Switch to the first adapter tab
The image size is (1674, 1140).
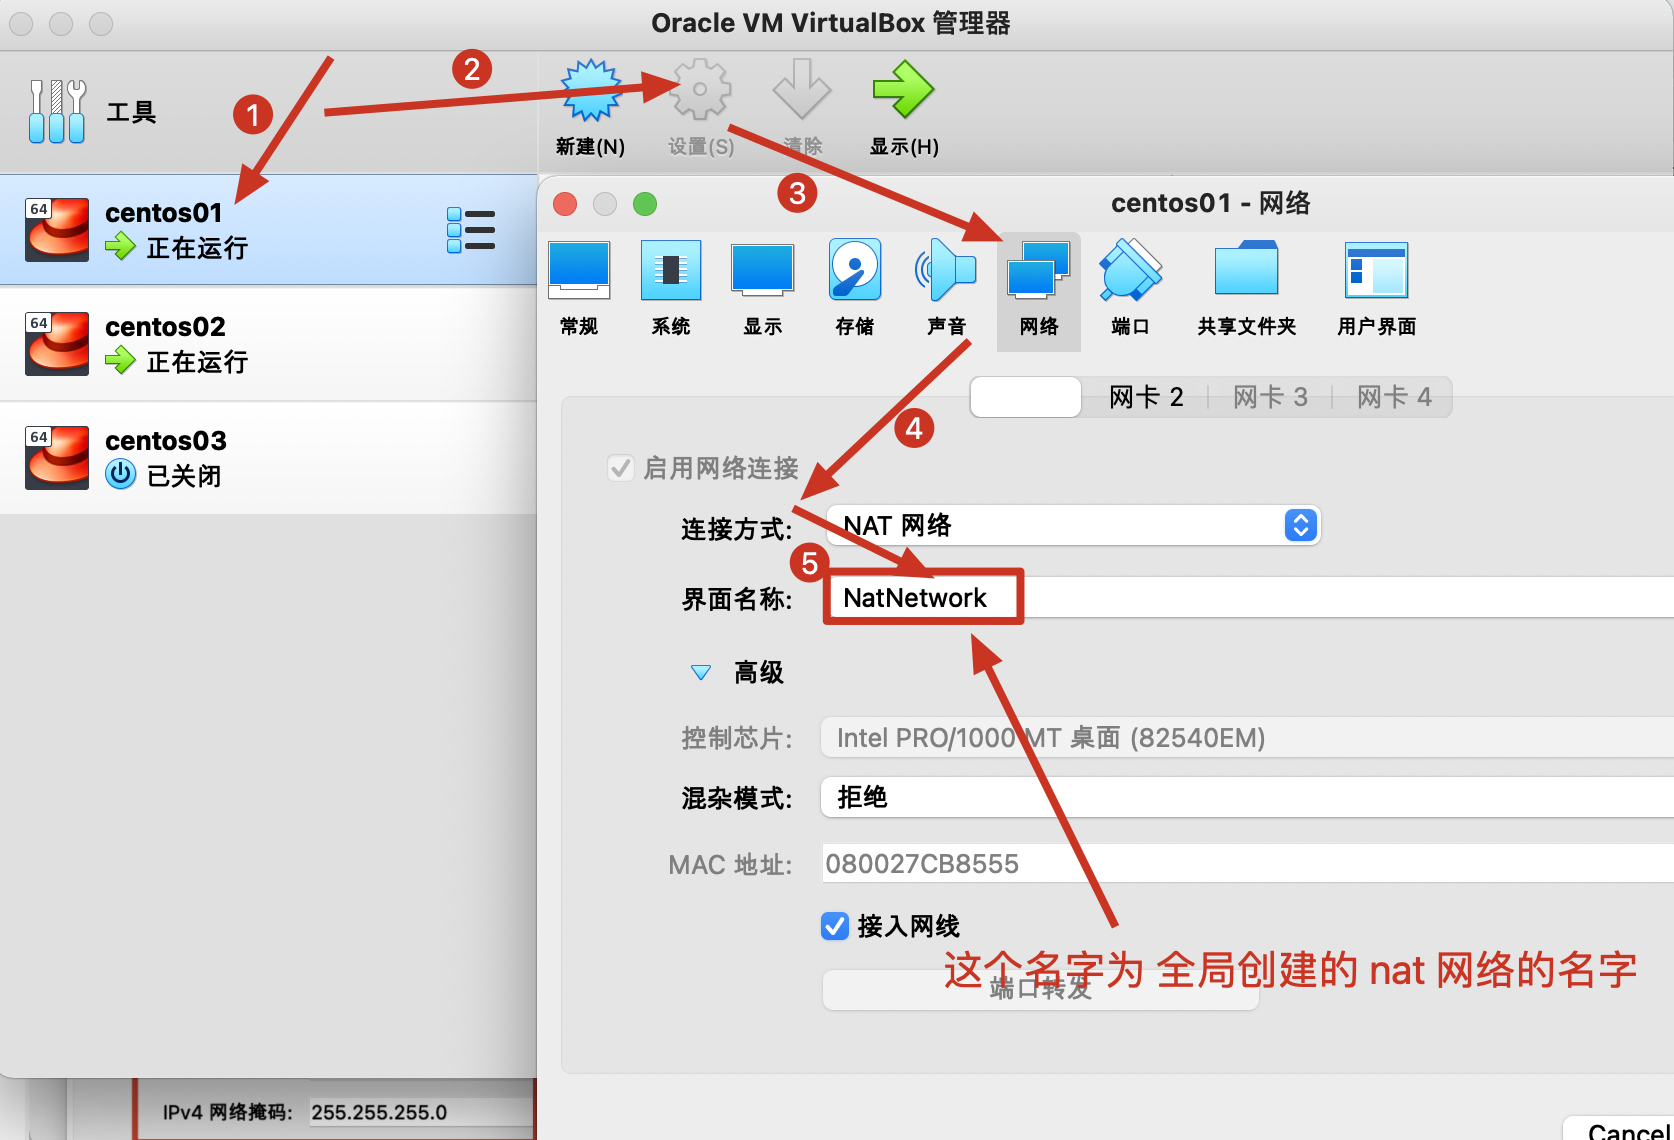click(x=1026, y=397)
